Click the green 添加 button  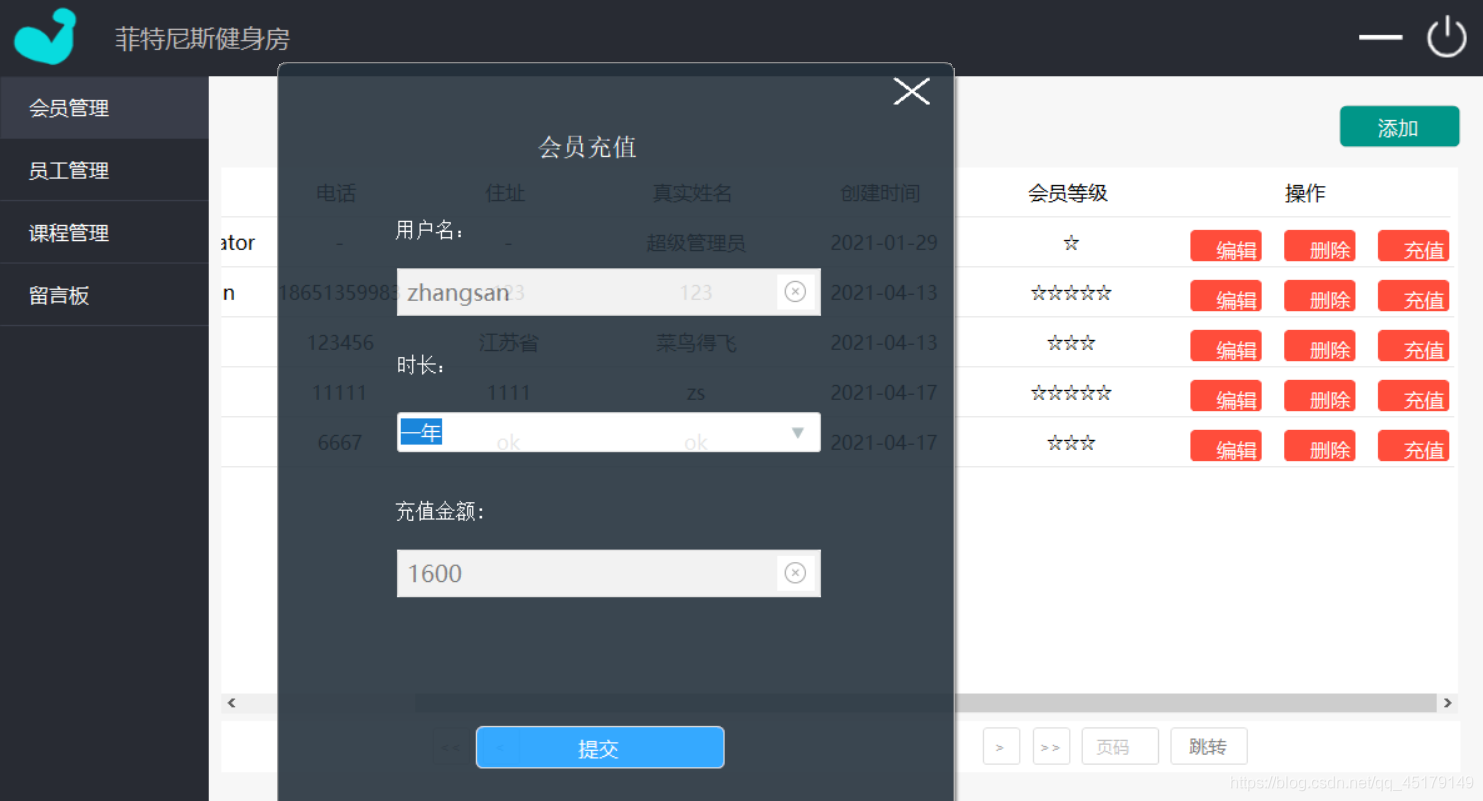tap(1399, 127)
